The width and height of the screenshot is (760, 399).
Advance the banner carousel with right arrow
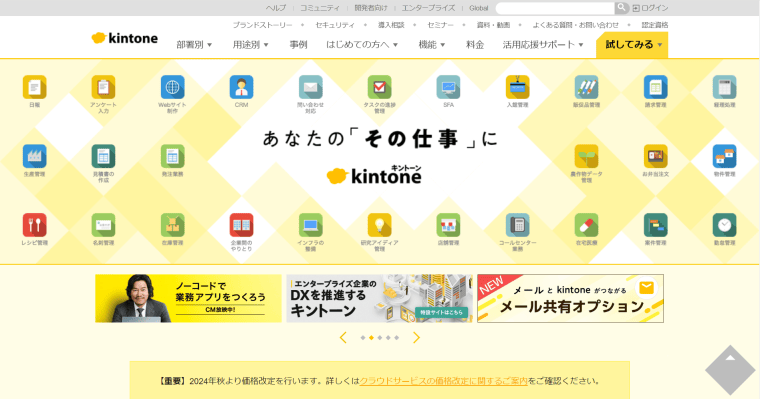tap(416, 337)
